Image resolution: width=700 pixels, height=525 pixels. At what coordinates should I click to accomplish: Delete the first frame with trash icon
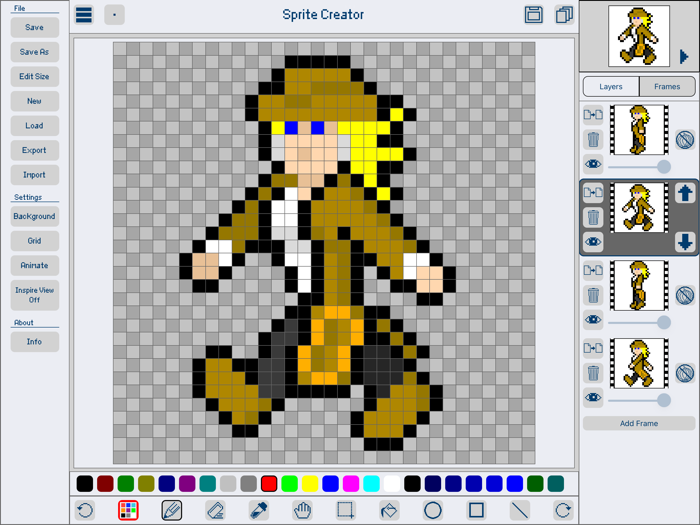coord(593,140)
